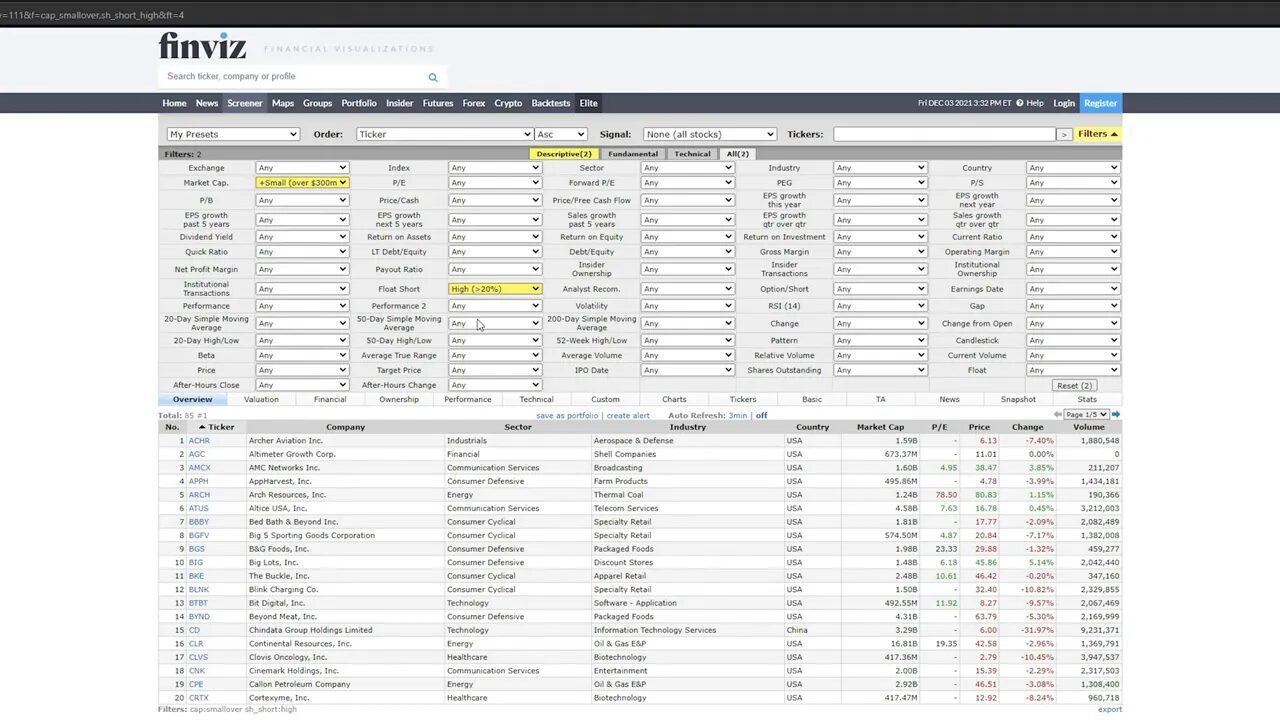Click the export link
Viewport: 1280px width, 720px height.
coord(1110,709)
